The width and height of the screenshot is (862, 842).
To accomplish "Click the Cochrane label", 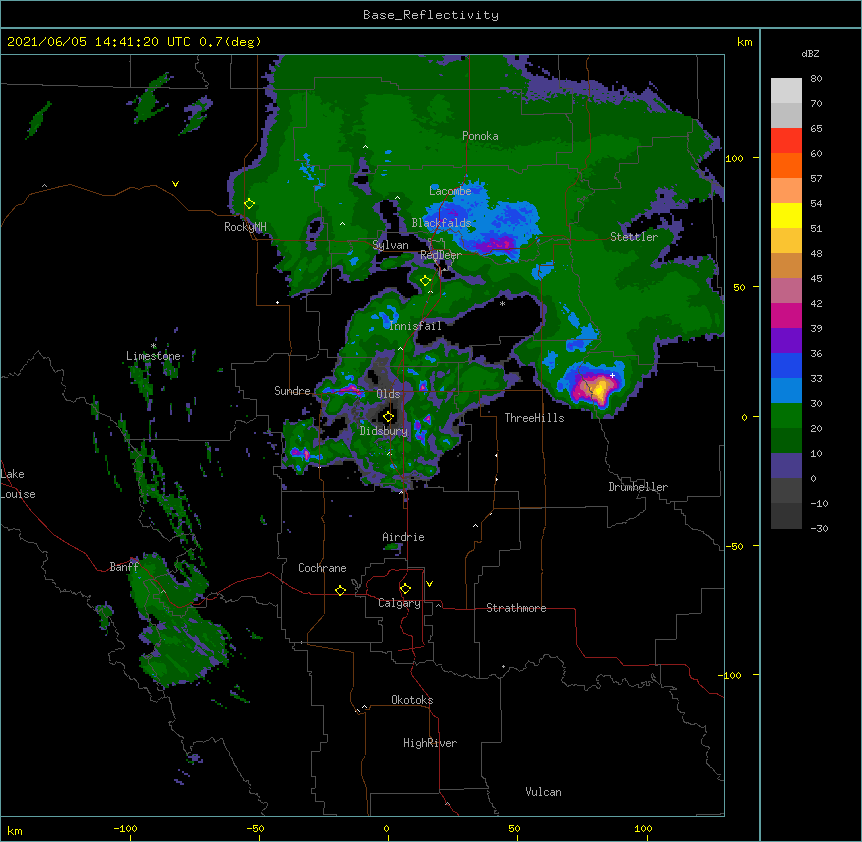I will [322, 568].
